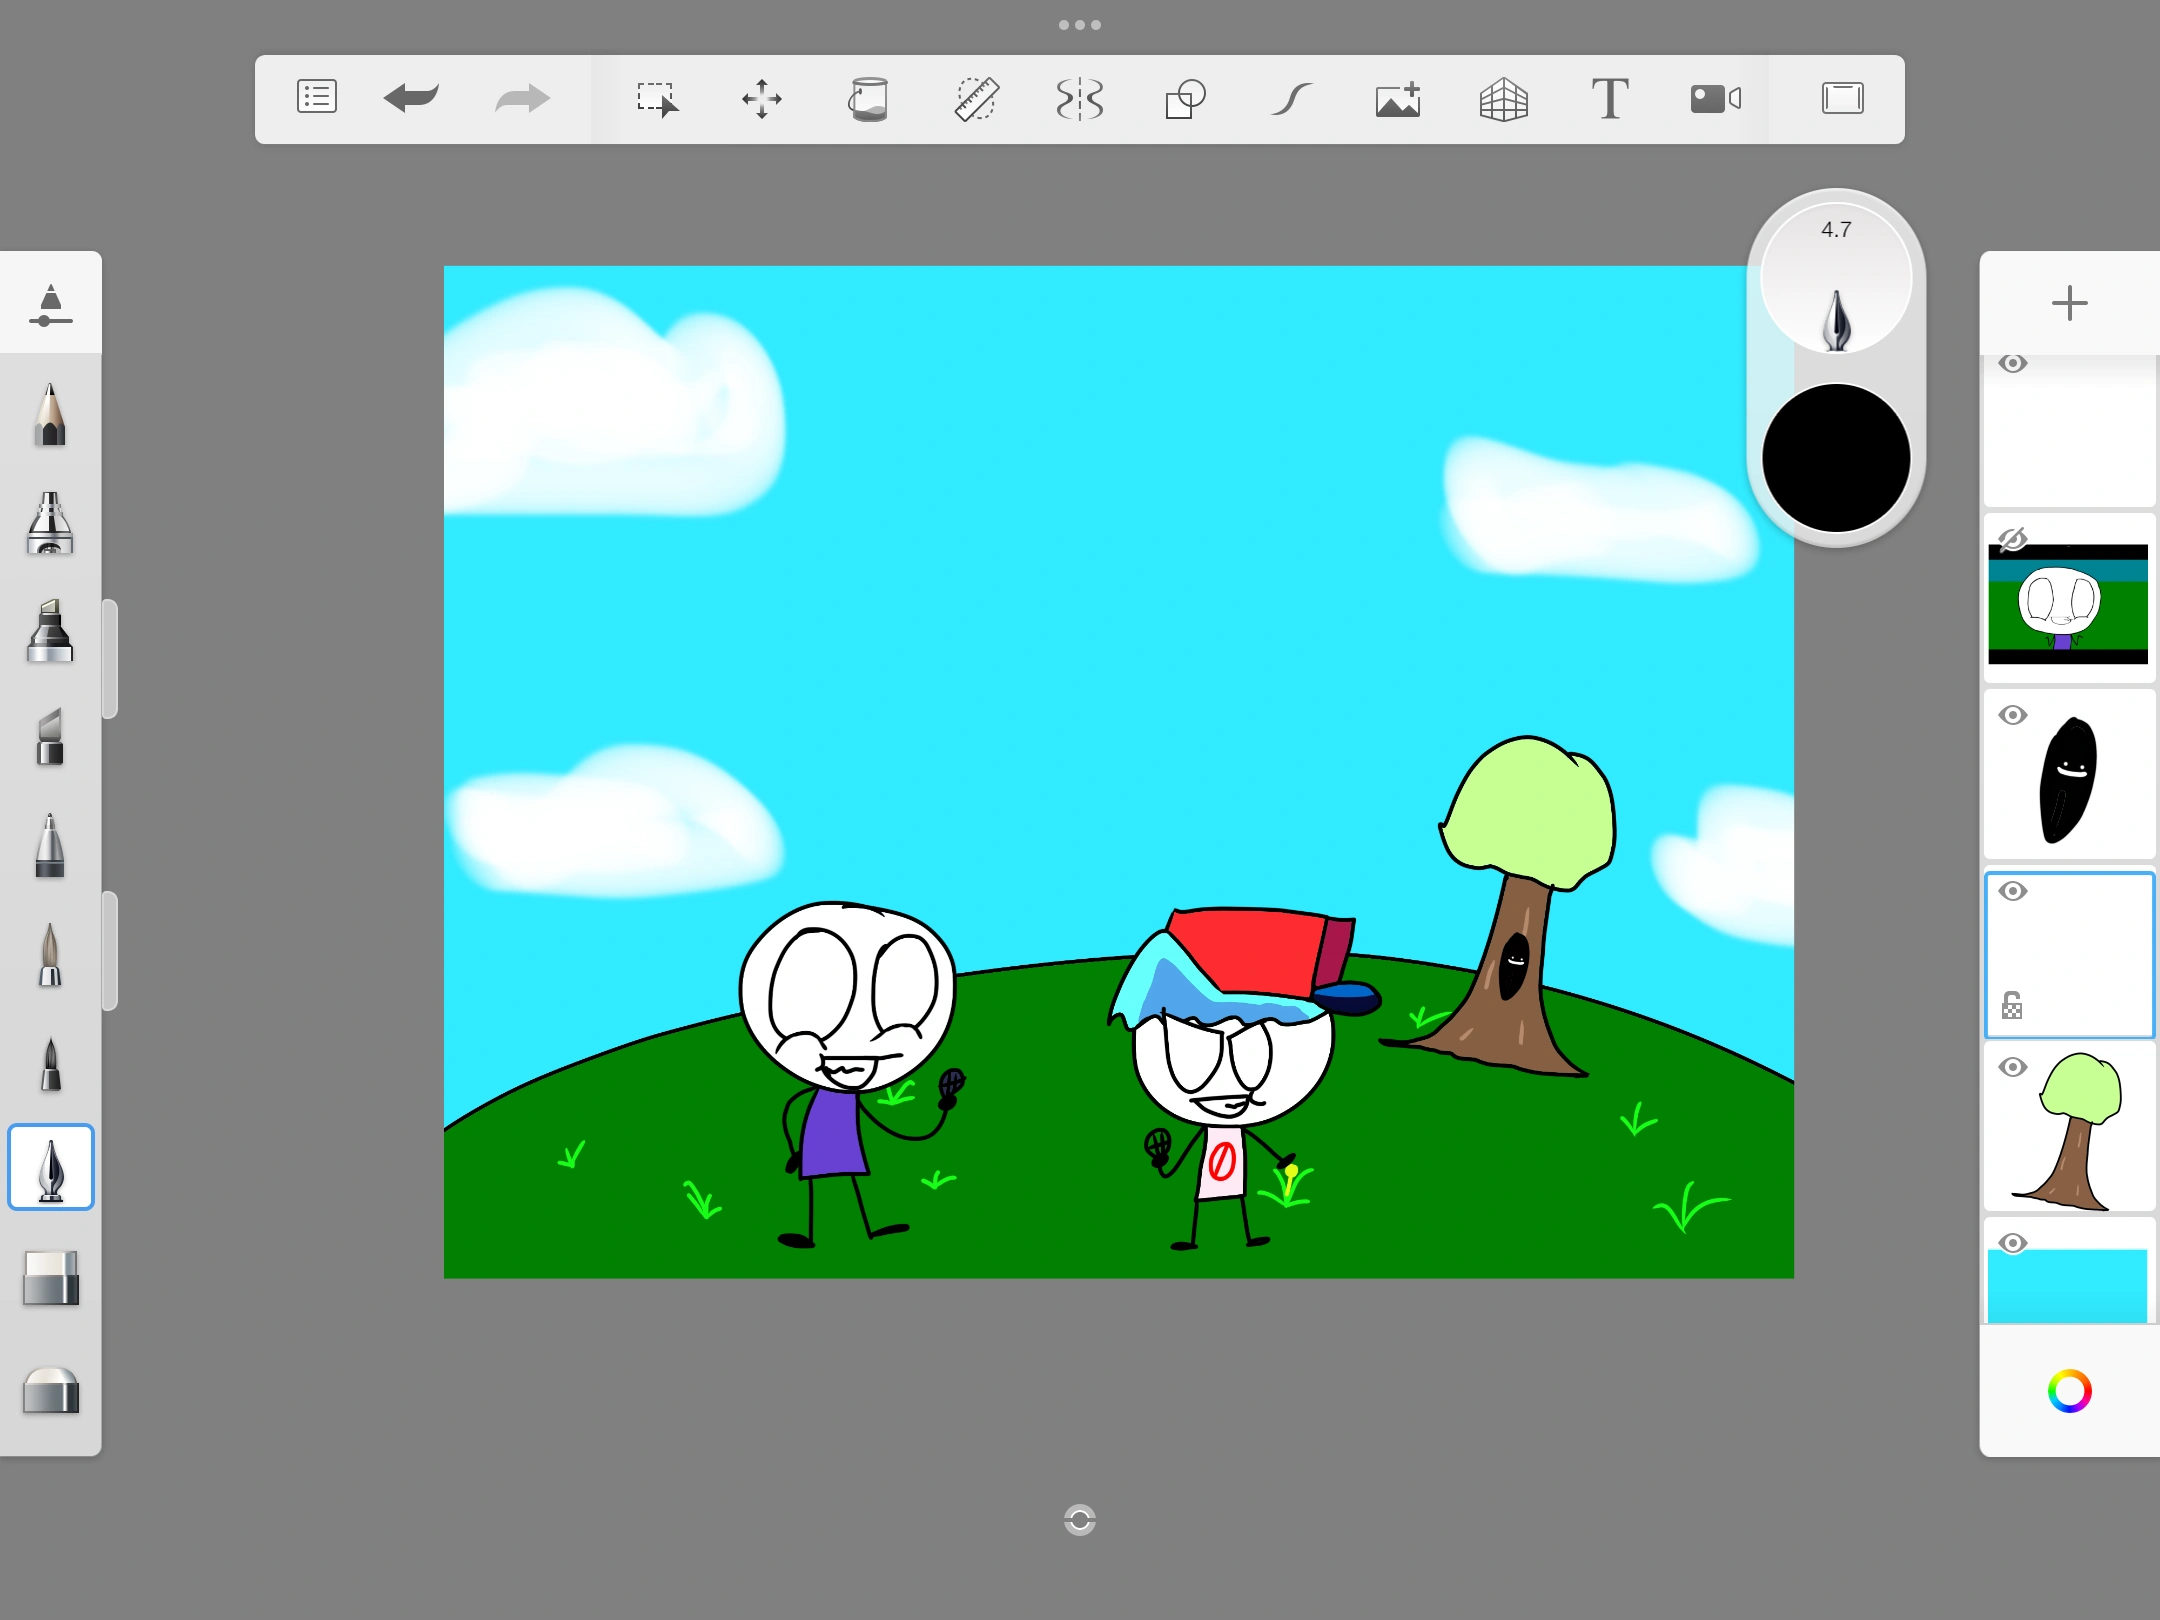Undo the last stroke
The image size is (2160, 1620).
click(x=411, y=98)
